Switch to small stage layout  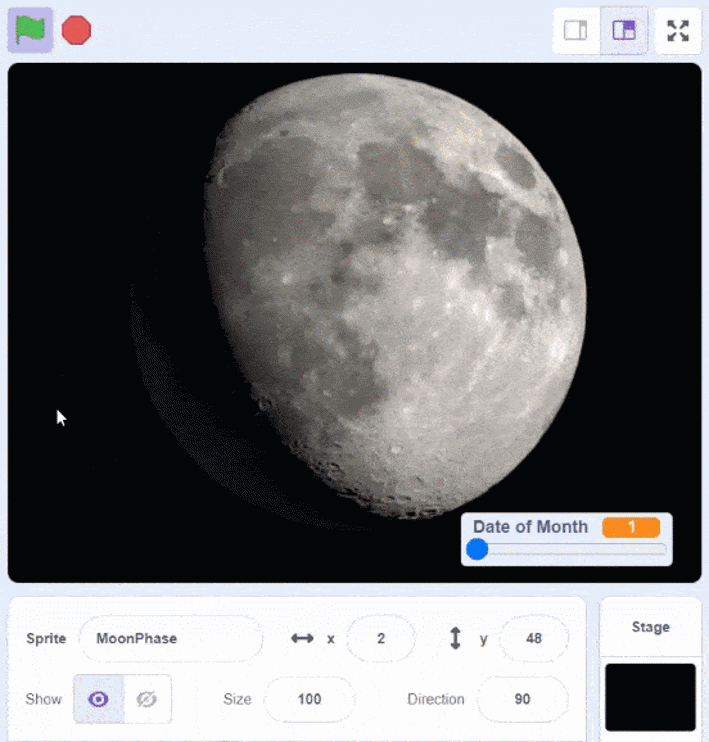click(x=576, y=30)
